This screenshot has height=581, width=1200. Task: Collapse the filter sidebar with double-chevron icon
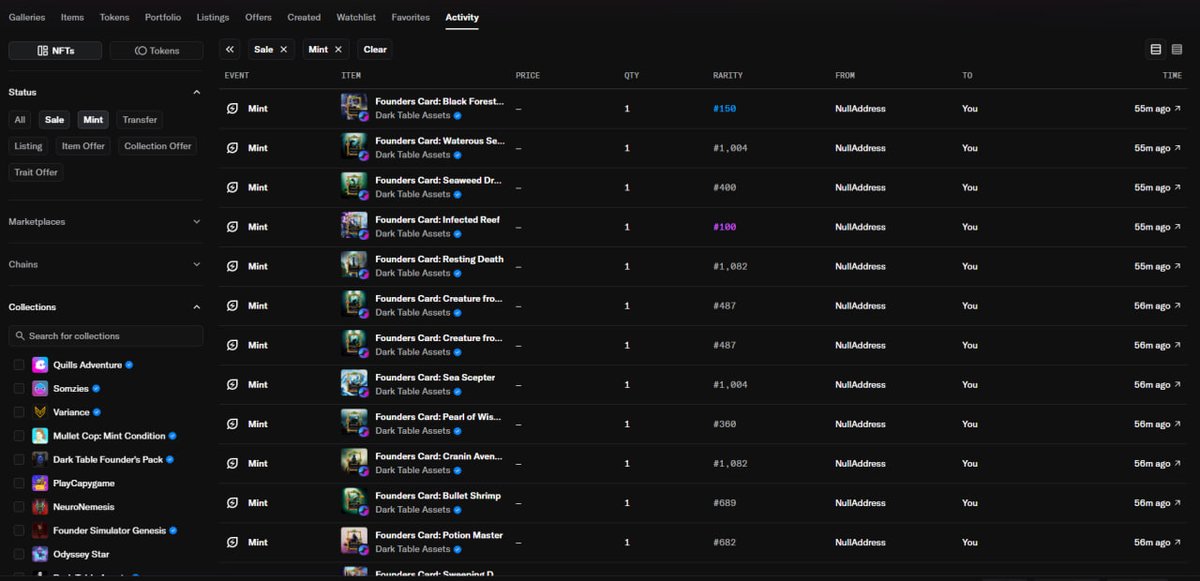tap(231, 49)
